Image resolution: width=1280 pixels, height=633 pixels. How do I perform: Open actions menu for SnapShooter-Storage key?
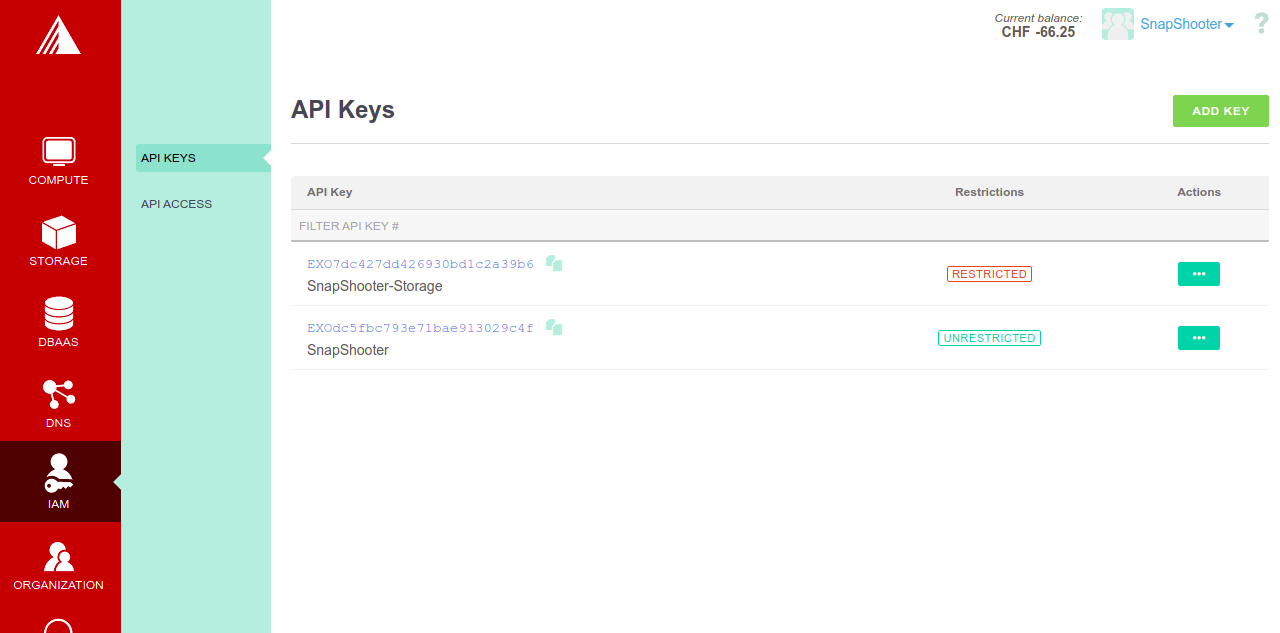(x=1198, y=274)
